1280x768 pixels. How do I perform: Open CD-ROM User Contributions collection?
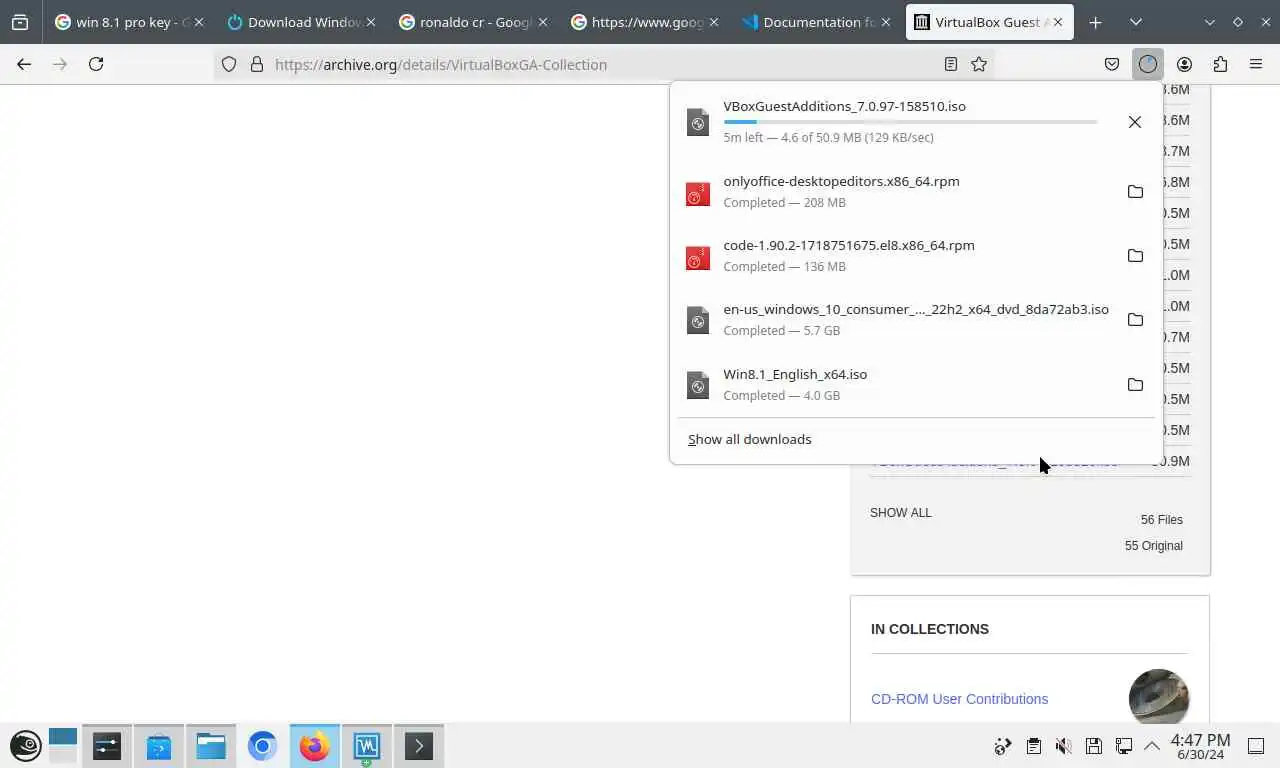click(959, 699)
